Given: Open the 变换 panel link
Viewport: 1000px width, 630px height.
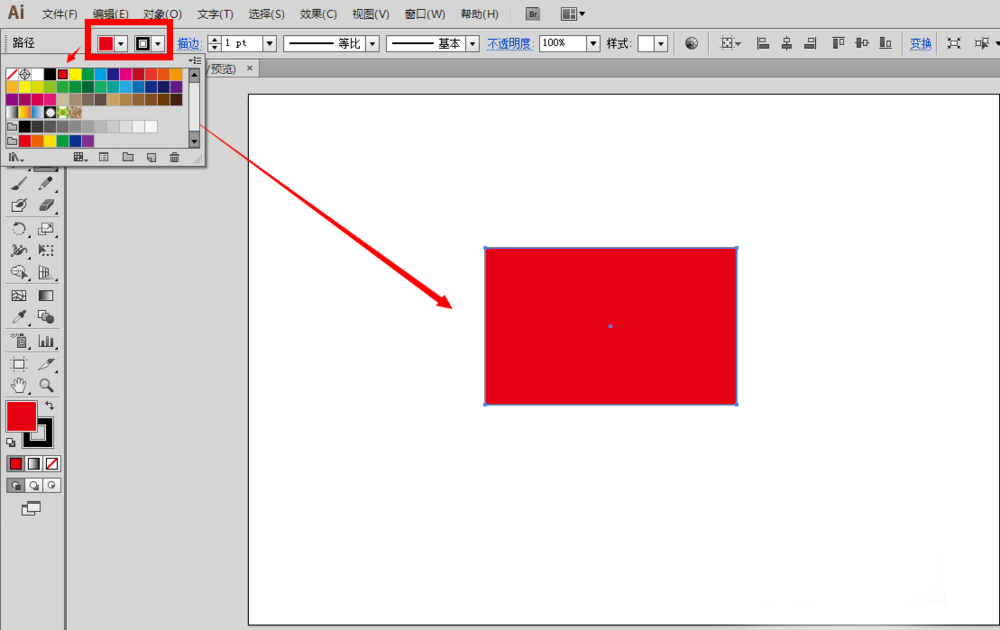Looking at the screenshot, I should [x=920, y=43].
